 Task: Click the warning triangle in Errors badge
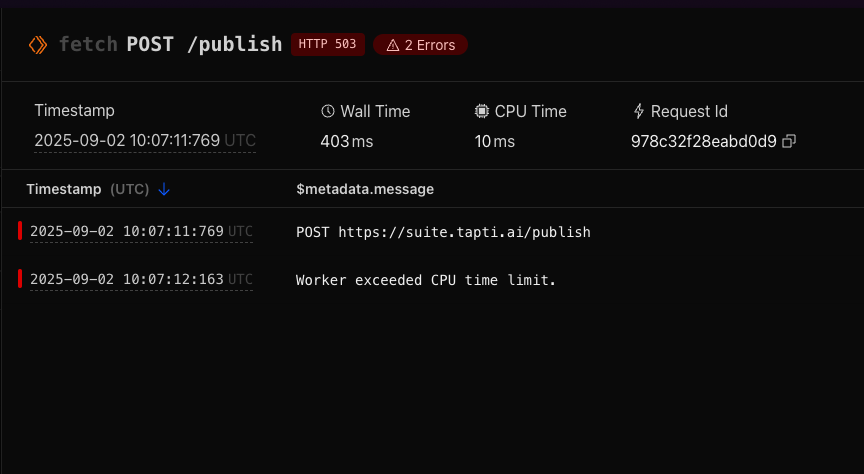point(392,45)
